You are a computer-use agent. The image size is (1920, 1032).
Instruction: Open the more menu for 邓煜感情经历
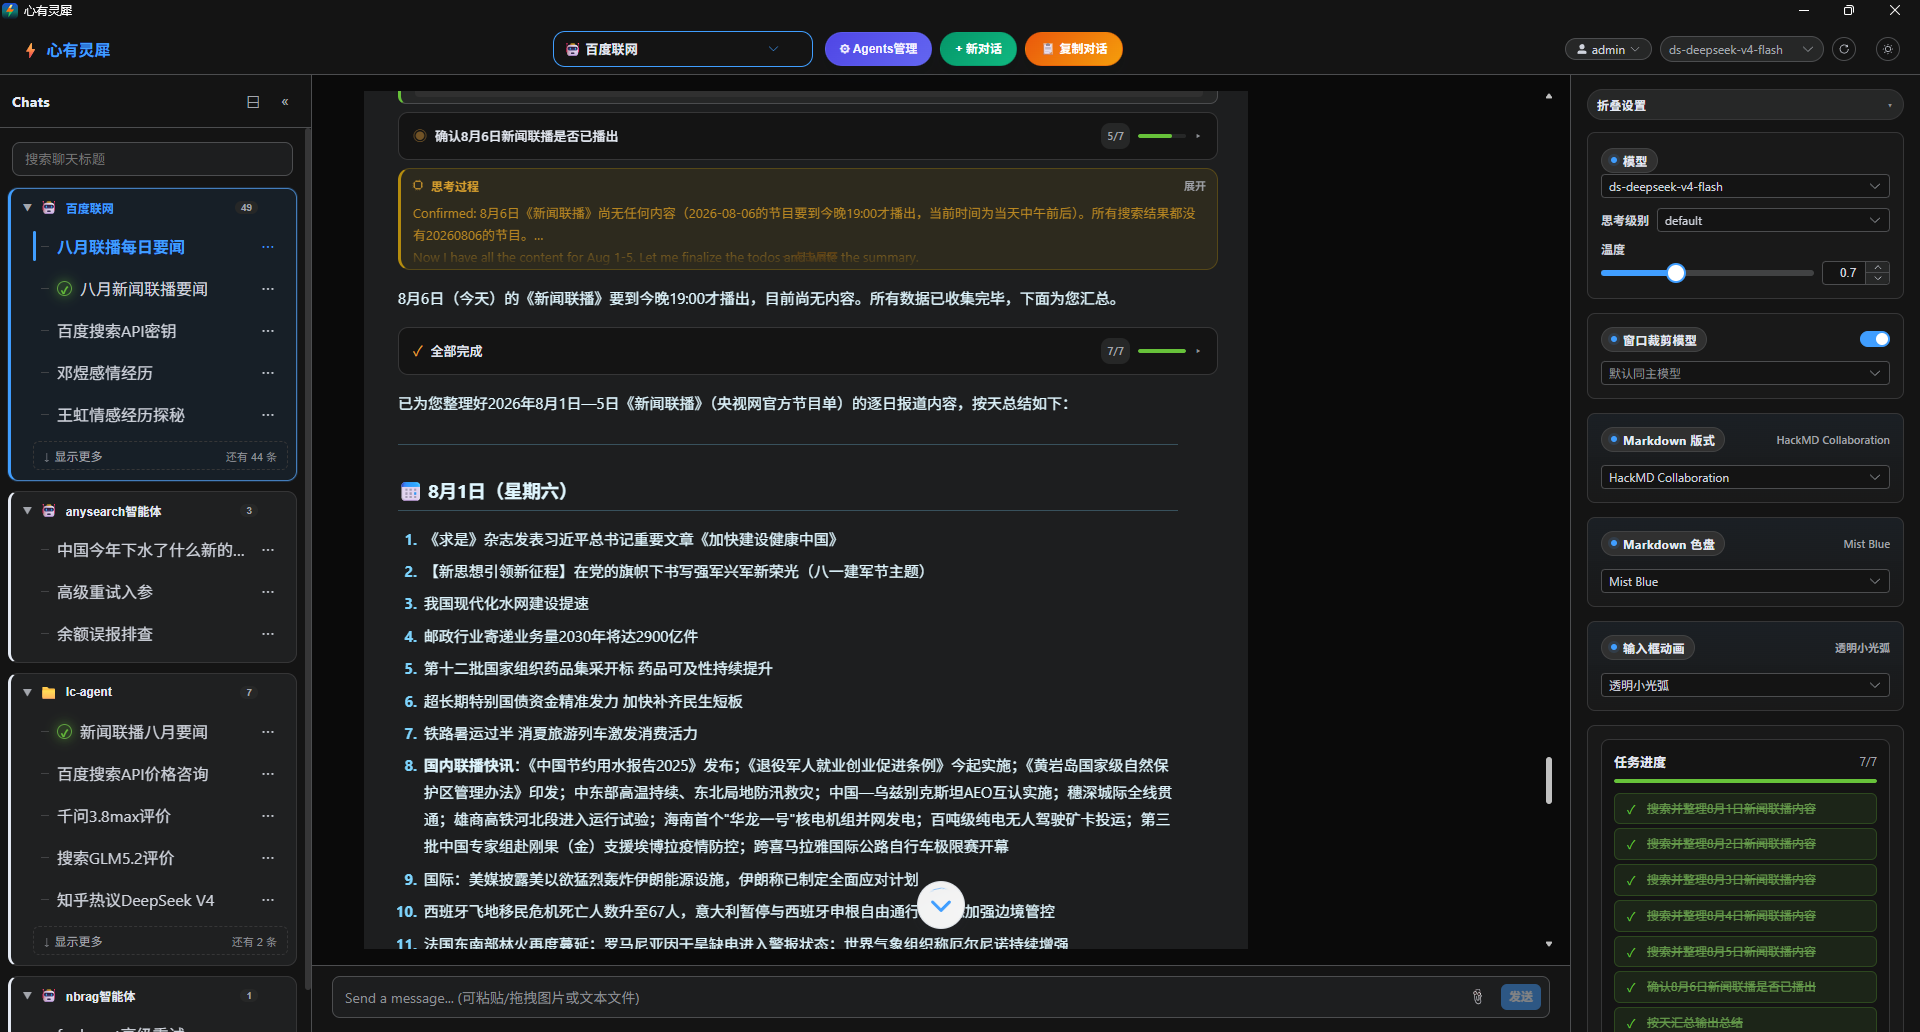(x=268, y=373)
